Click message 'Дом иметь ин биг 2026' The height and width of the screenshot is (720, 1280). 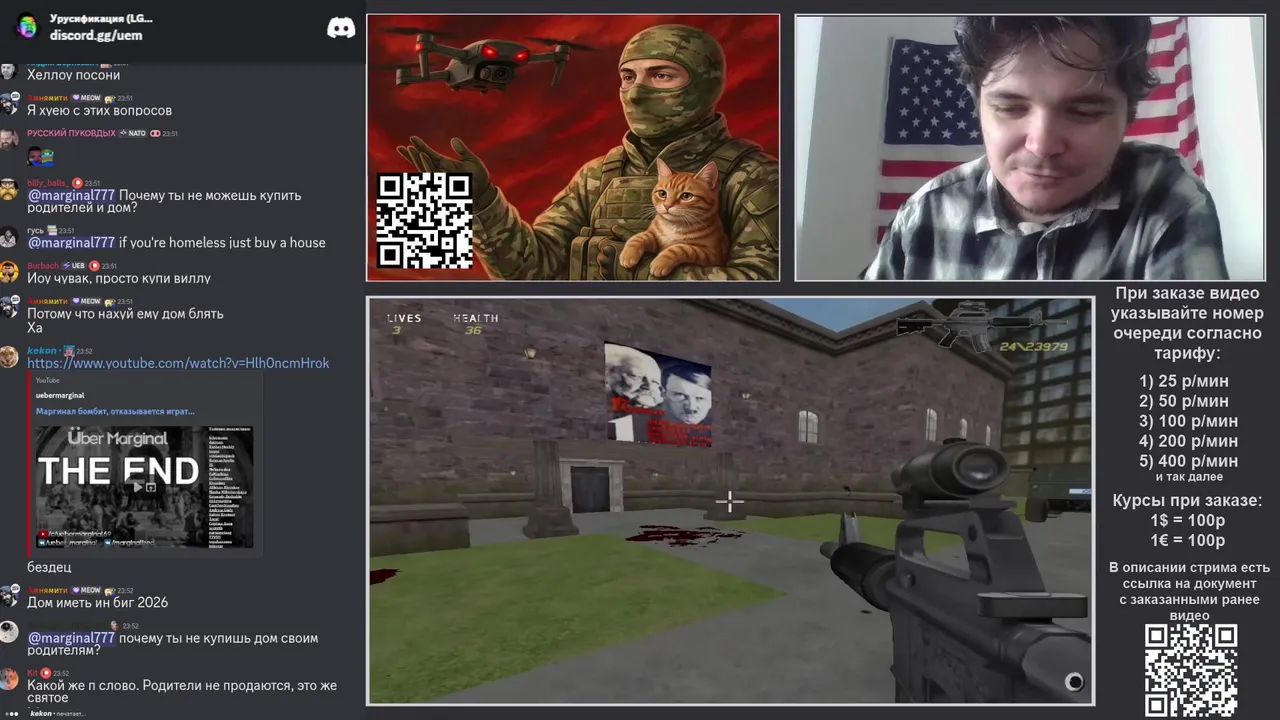(x=97, y=602)
